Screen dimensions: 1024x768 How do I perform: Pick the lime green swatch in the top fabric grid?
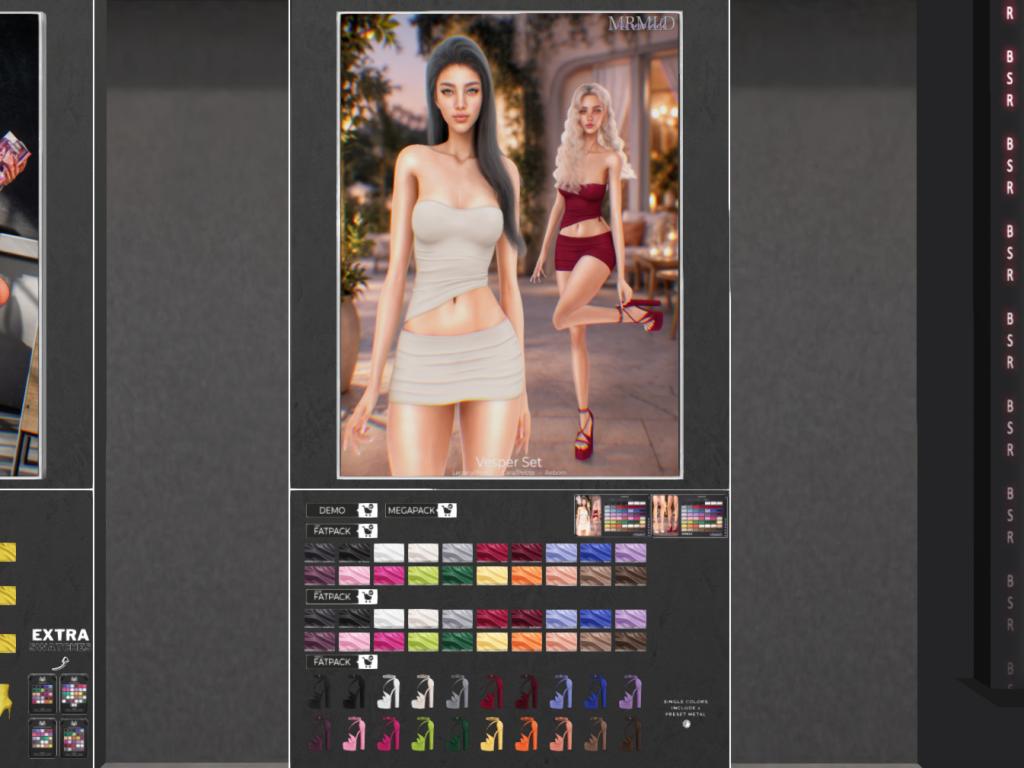coord(423,575)
